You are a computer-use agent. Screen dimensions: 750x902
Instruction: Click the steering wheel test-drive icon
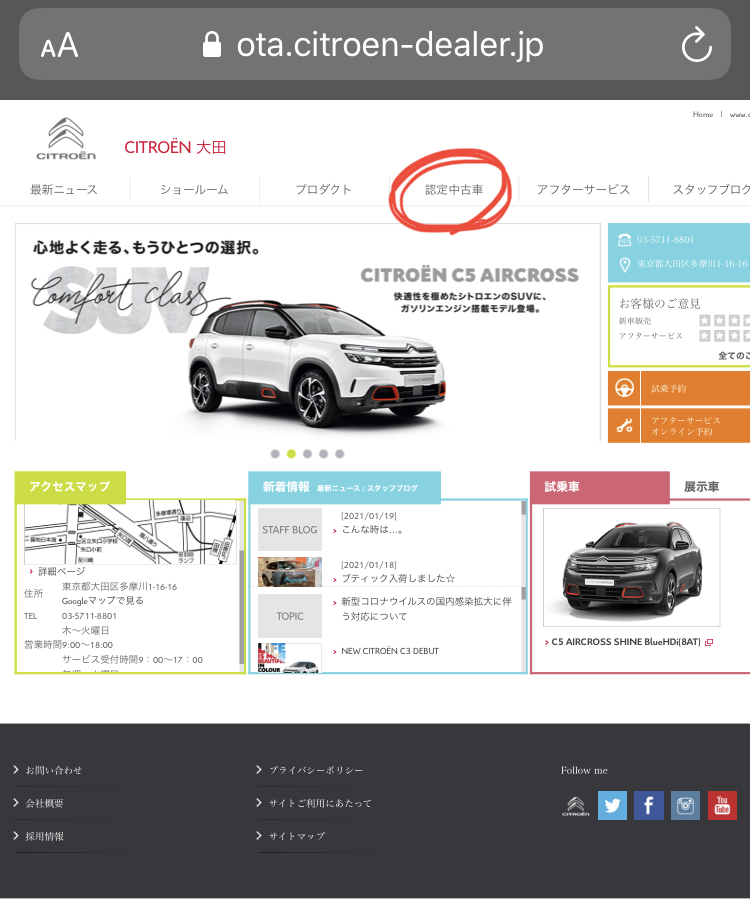tap(625, 388)
